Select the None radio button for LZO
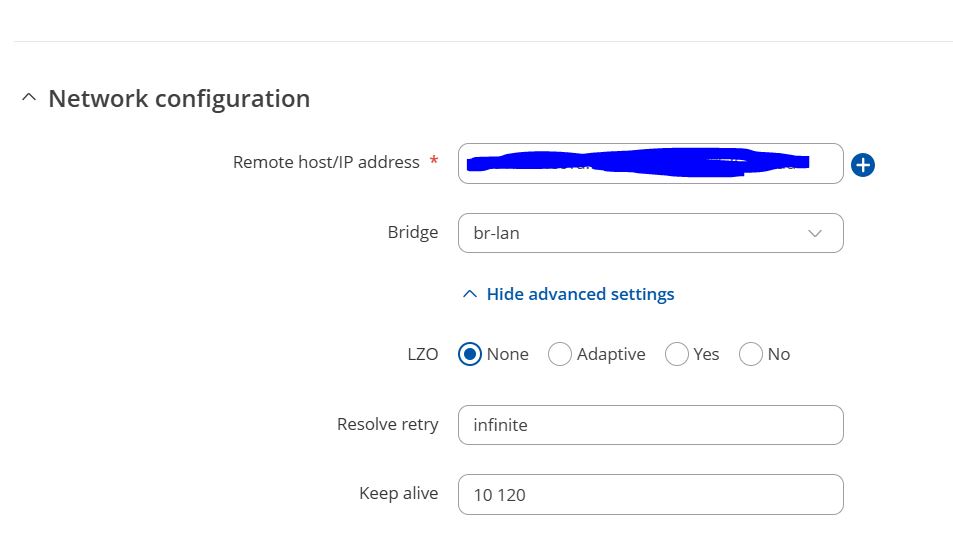953x555 pixels. point(470,354)
